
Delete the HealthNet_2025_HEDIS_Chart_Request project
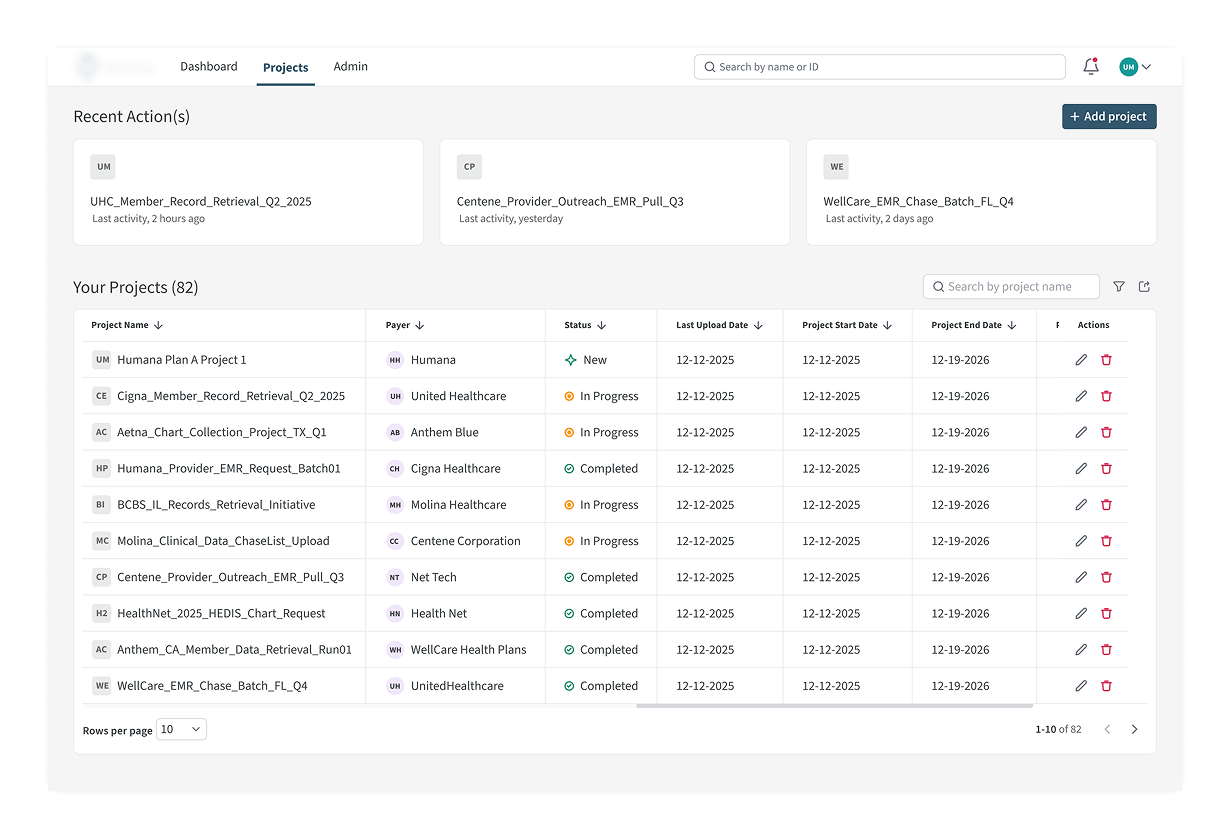pos(1106,614)
